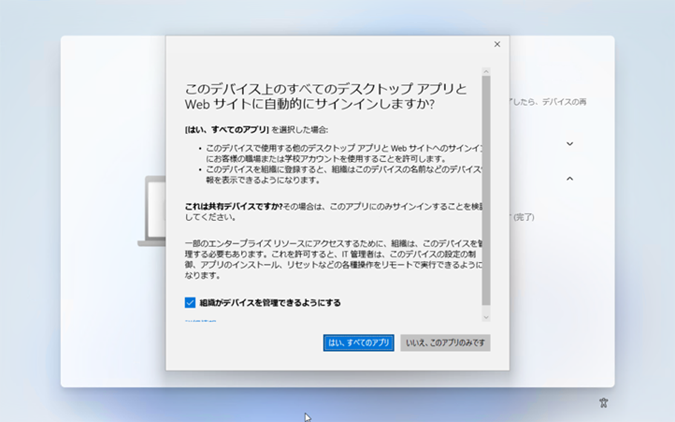Click the bold [はい、すべてのアプリ] text in the body
Viewport: 675px width, 422px height.
click(x=227, y=130)
